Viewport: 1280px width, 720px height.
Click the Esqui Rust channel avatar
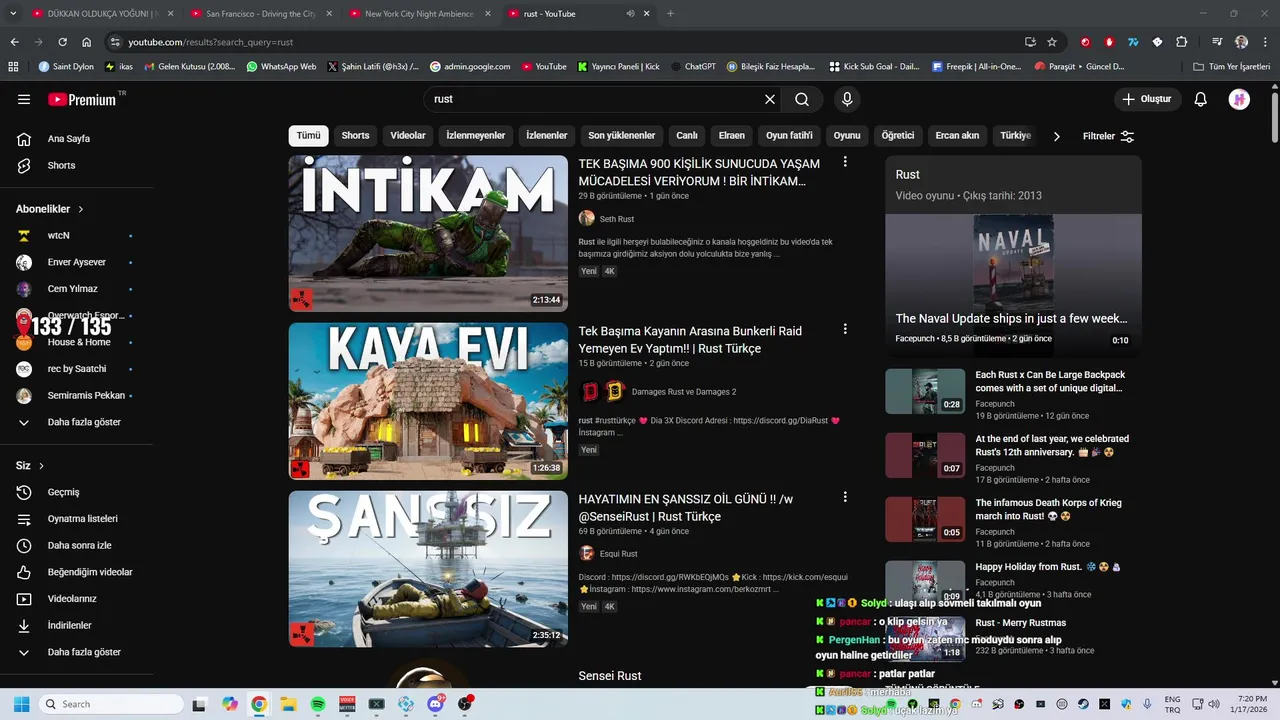587,553
